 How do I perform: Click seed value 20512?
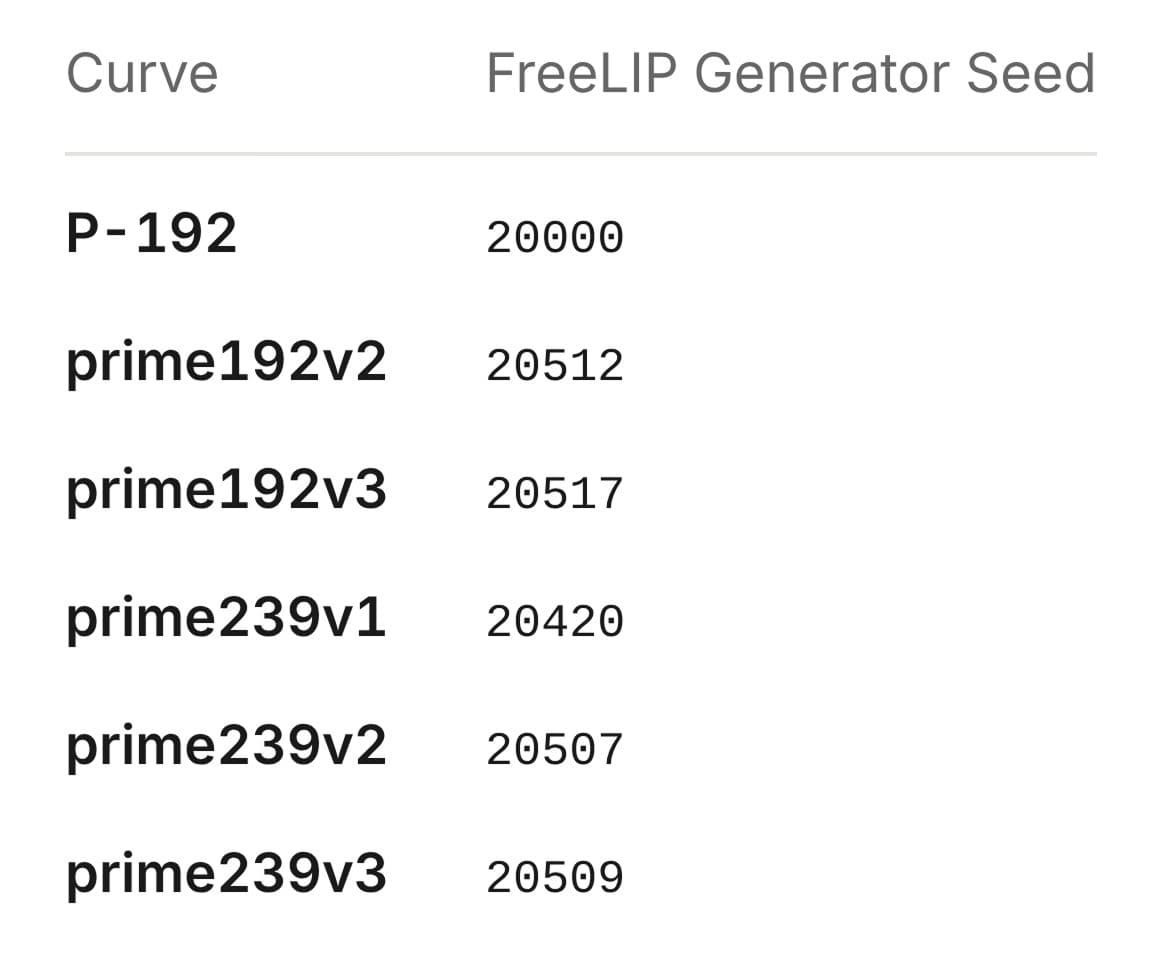click(x=555, y=366)
